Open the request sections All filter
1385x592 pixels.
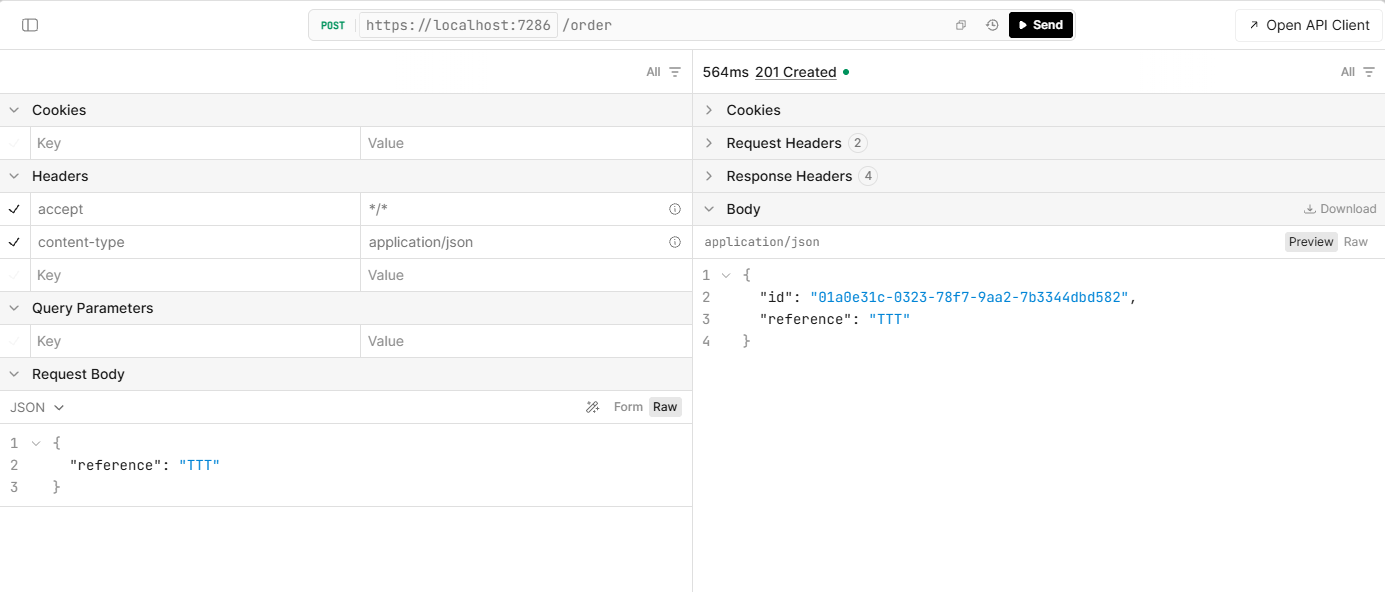coord(664,72)
